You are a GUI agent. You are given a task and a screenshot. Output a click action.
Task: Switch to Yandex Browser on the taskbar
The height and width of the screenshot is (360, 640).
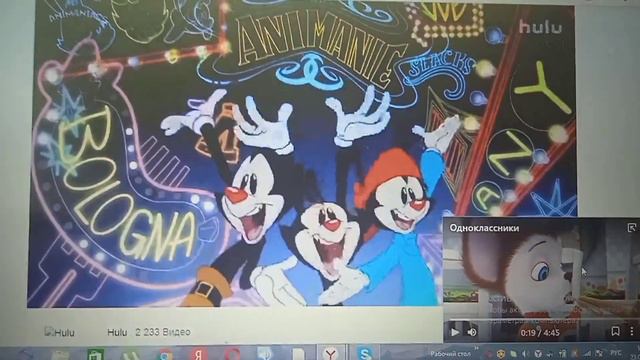(331, 353)
